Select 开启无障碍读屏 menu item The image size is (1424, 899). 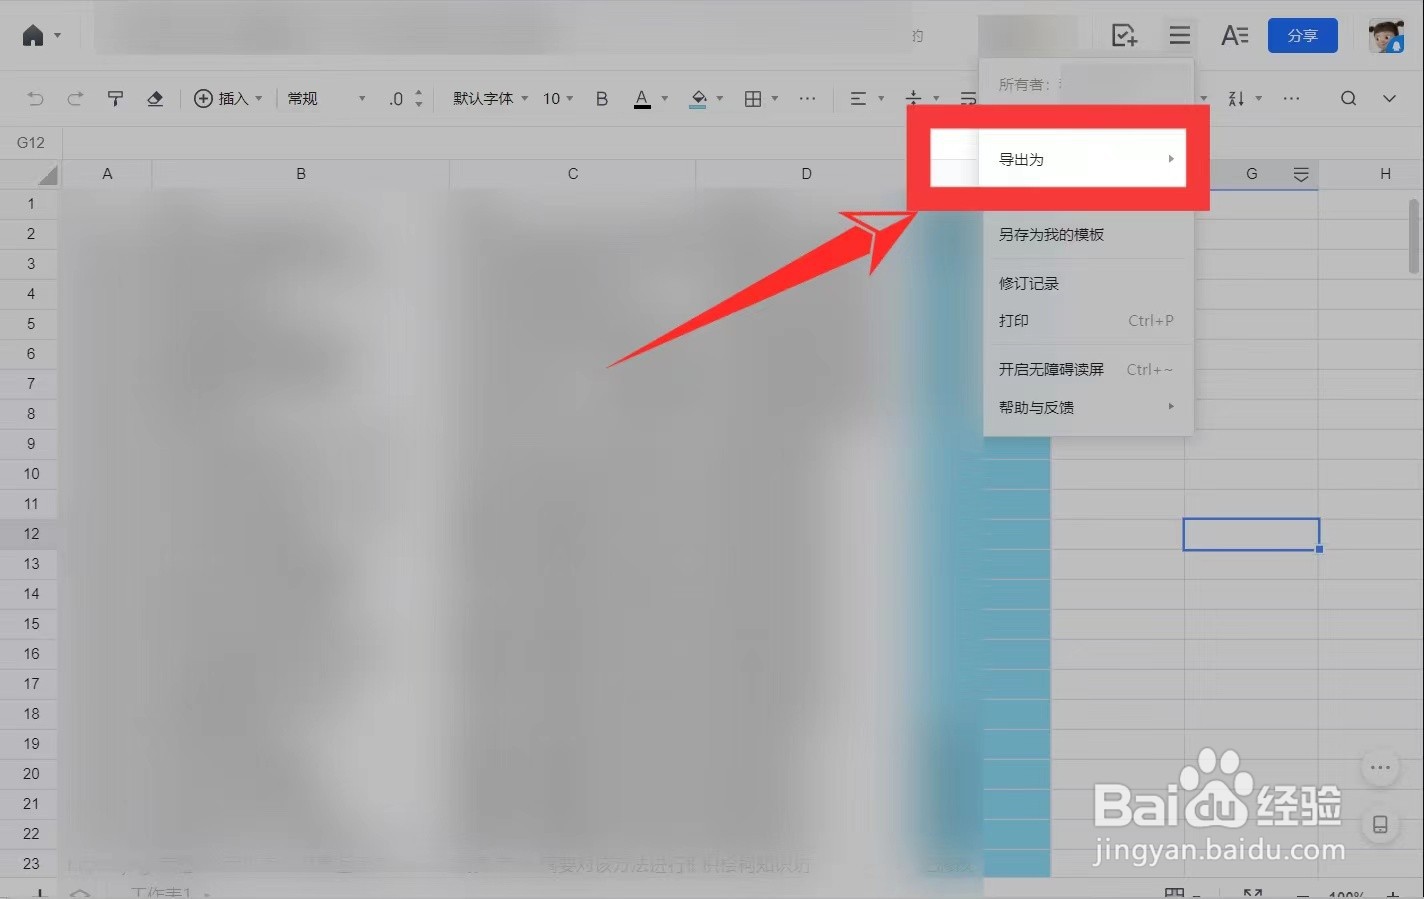(1088, 370)
